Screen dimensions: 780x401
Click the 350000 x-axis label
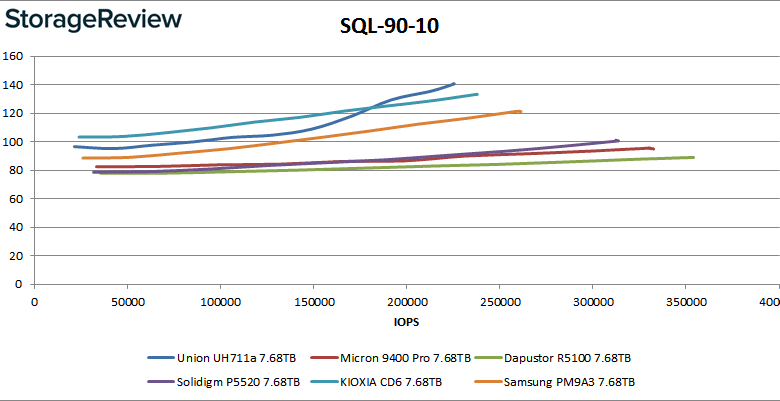click(x=685, y=302)
